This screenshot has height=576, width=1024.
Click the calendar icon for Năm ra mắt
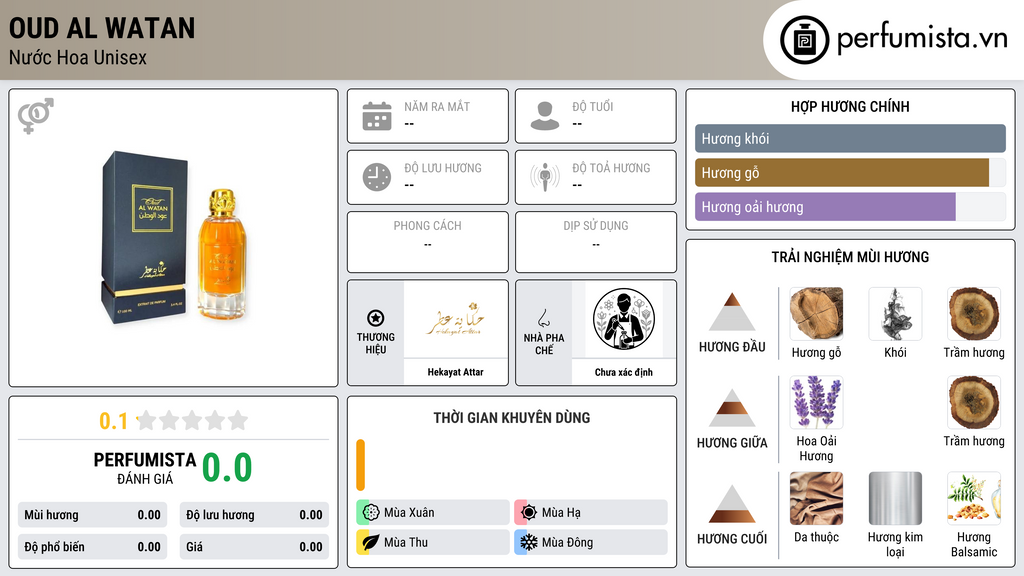[x=377, y=116]
